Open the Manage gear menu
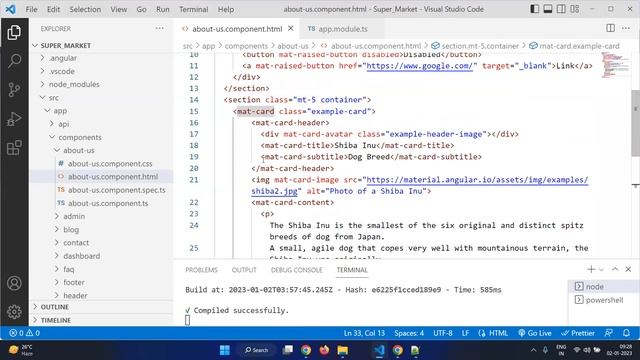This screenshot has height=360, width=640. (14, 311)
